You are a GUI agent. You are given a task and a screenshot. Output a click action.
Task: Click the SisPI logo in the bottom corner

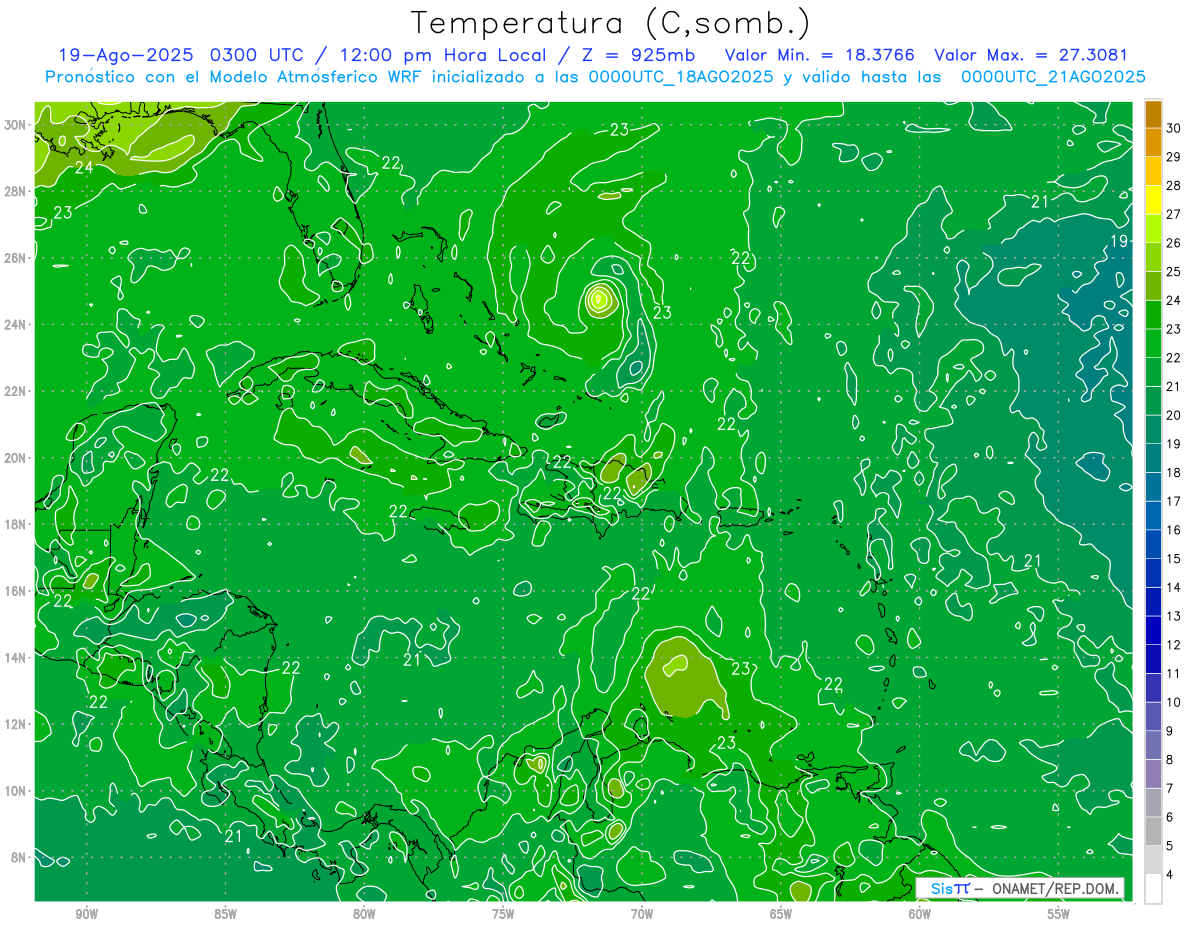coord(950,888)
